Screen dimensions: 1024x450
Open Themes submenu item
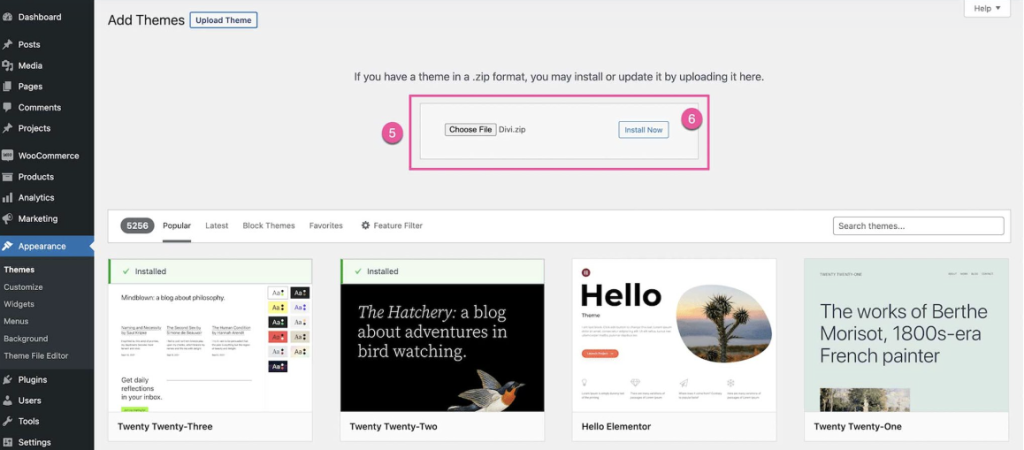click(19, 270)
